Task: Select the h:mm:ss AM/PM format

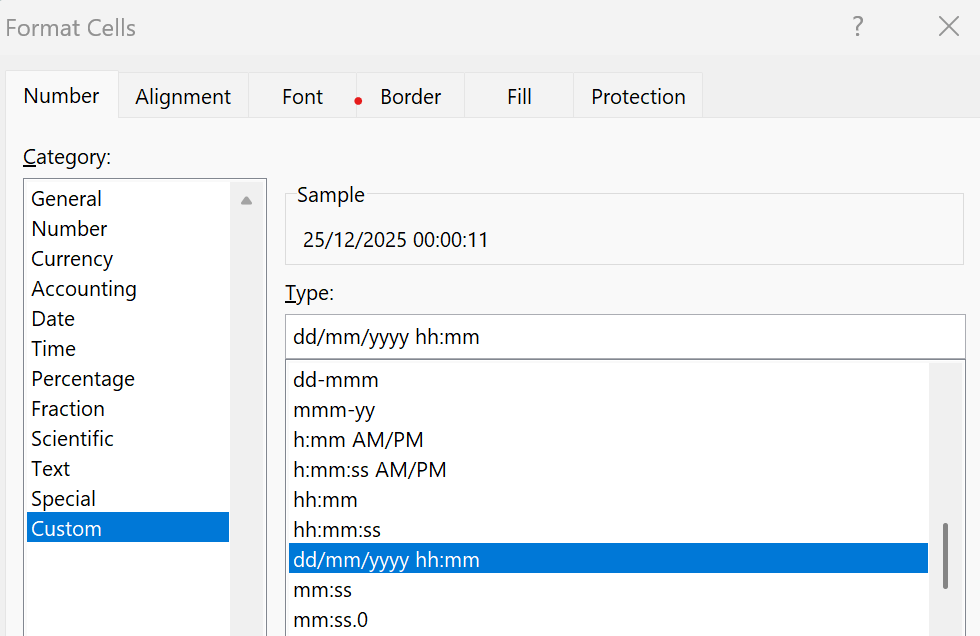Action: (370, 470)
